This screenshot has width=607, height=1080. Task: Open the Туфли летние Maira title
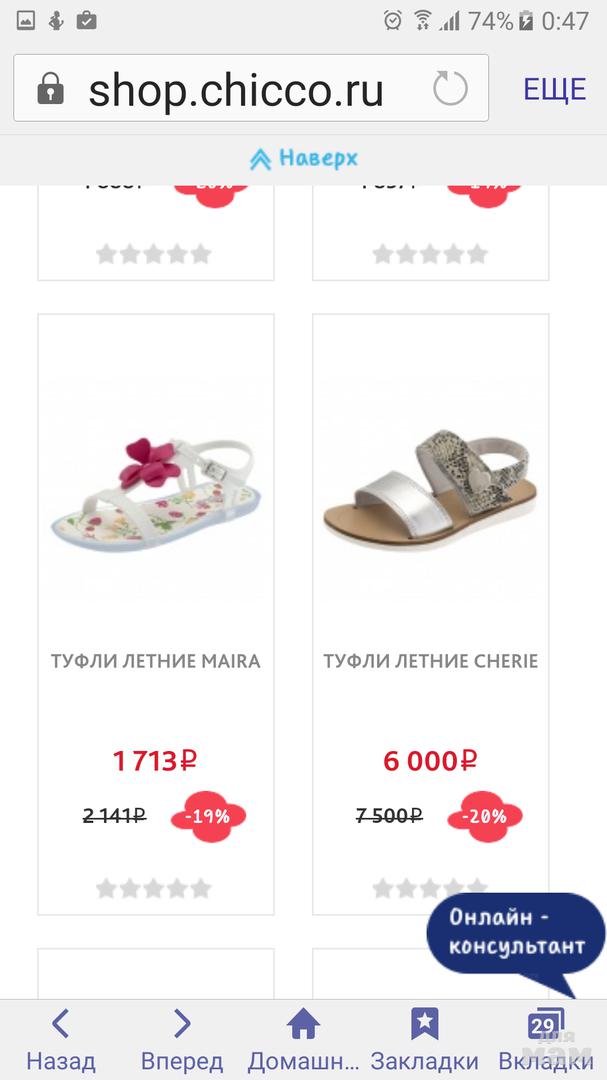click(x=155, y=661)
